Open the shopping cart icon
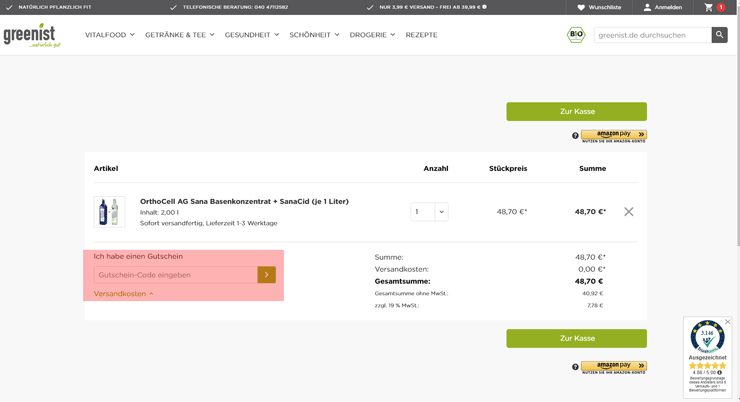Viewport: 740px width, 402px height. pyautogui.click(x=708, y=7)
